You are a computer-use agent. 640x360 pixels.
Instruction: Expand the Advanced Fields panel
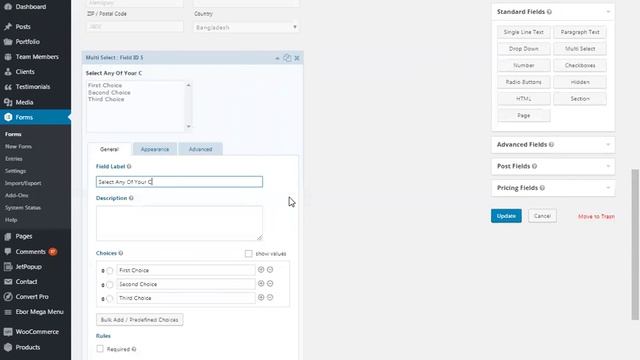click(x=608, y=144)
